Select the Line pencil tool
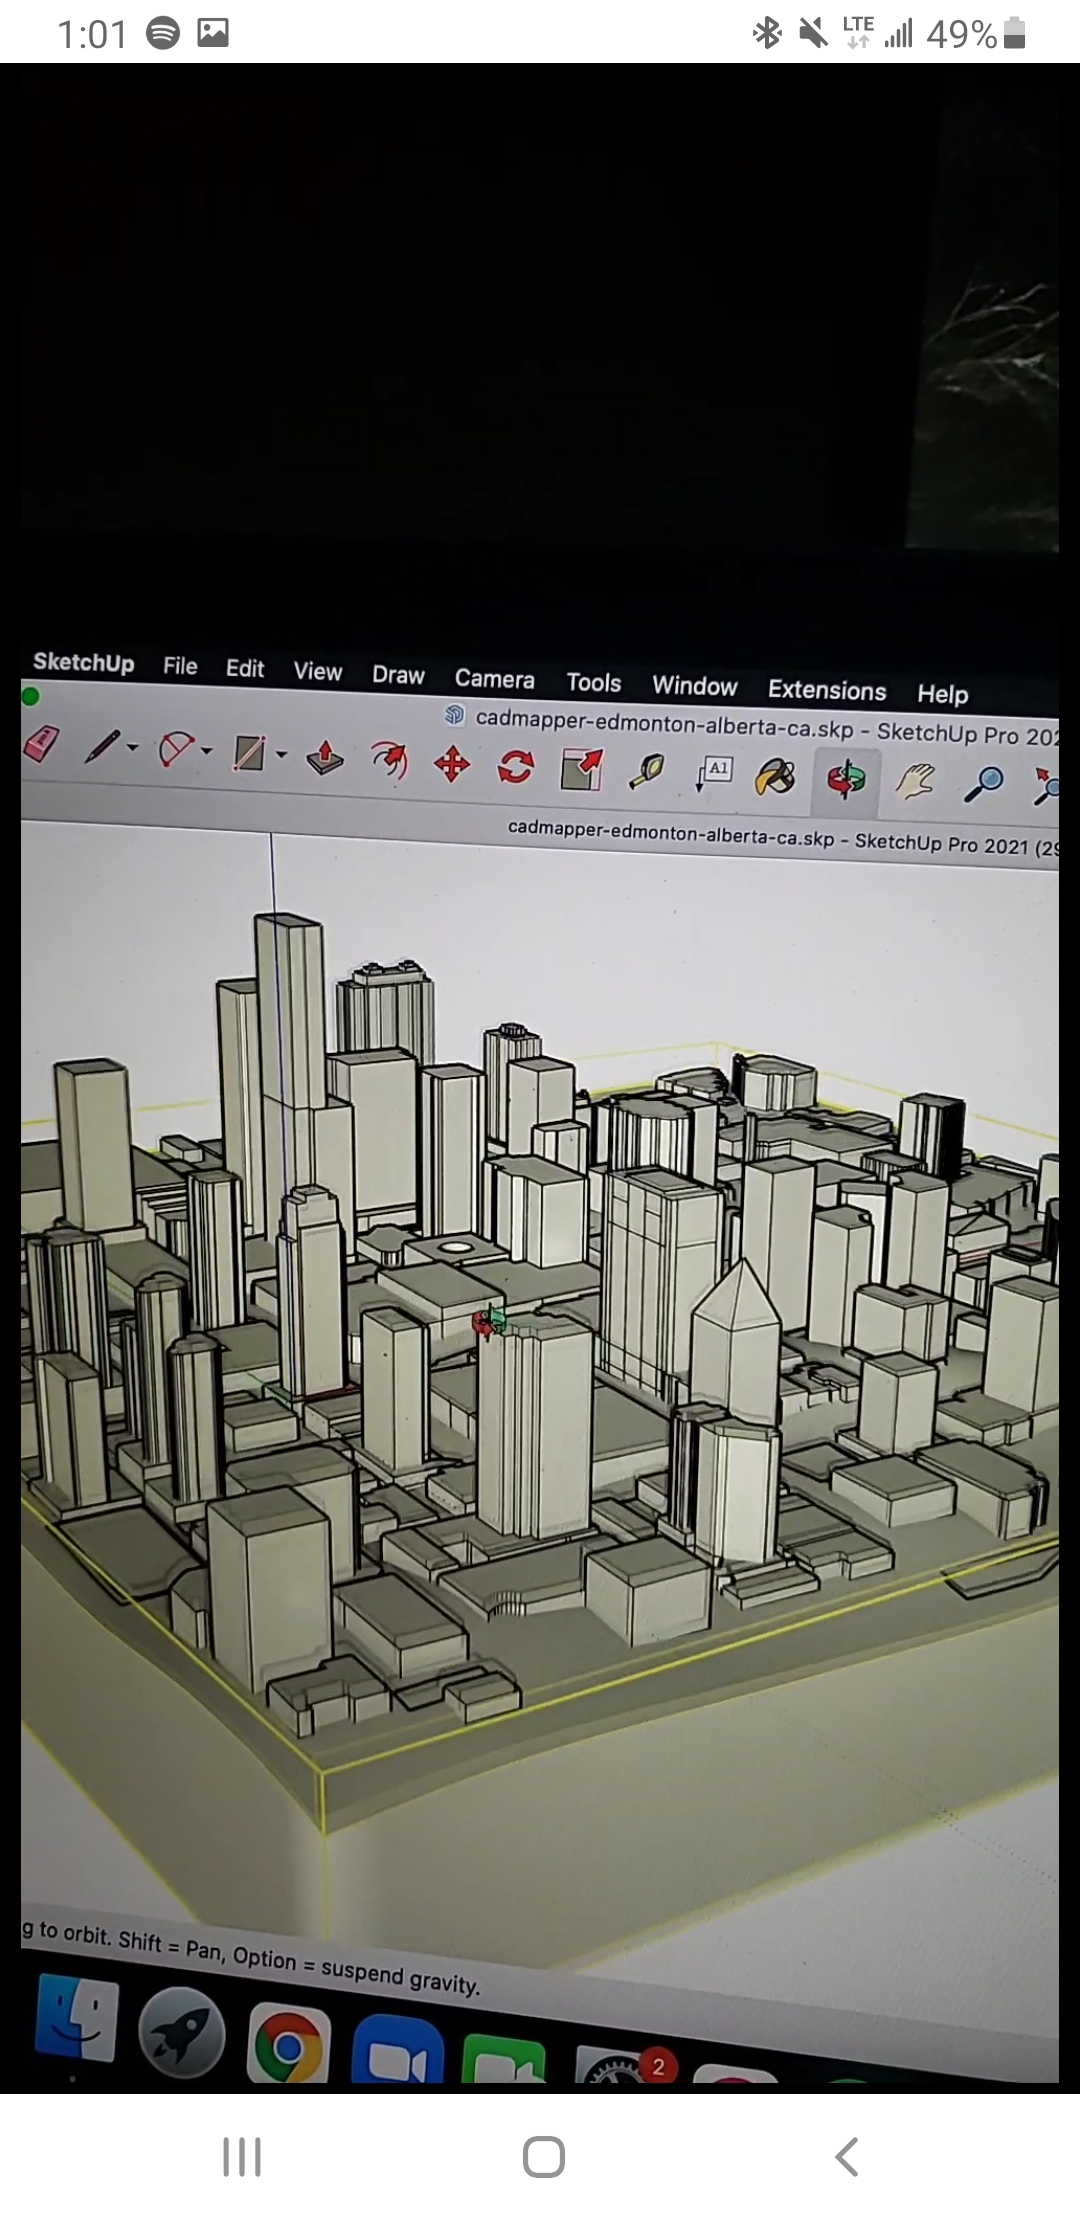The width and height of the screenshot is (1080, 2220). (x=102, y=746)
